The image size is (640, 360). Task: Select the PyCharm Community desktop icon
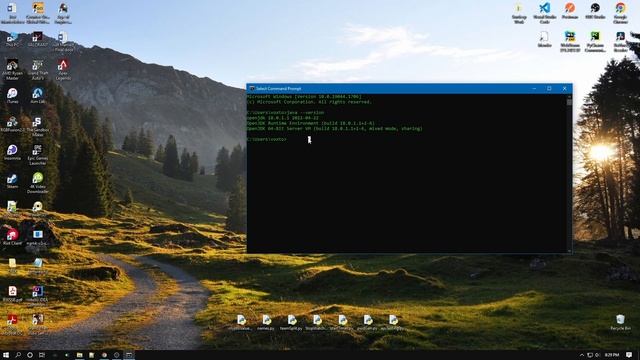click(595, 41)
